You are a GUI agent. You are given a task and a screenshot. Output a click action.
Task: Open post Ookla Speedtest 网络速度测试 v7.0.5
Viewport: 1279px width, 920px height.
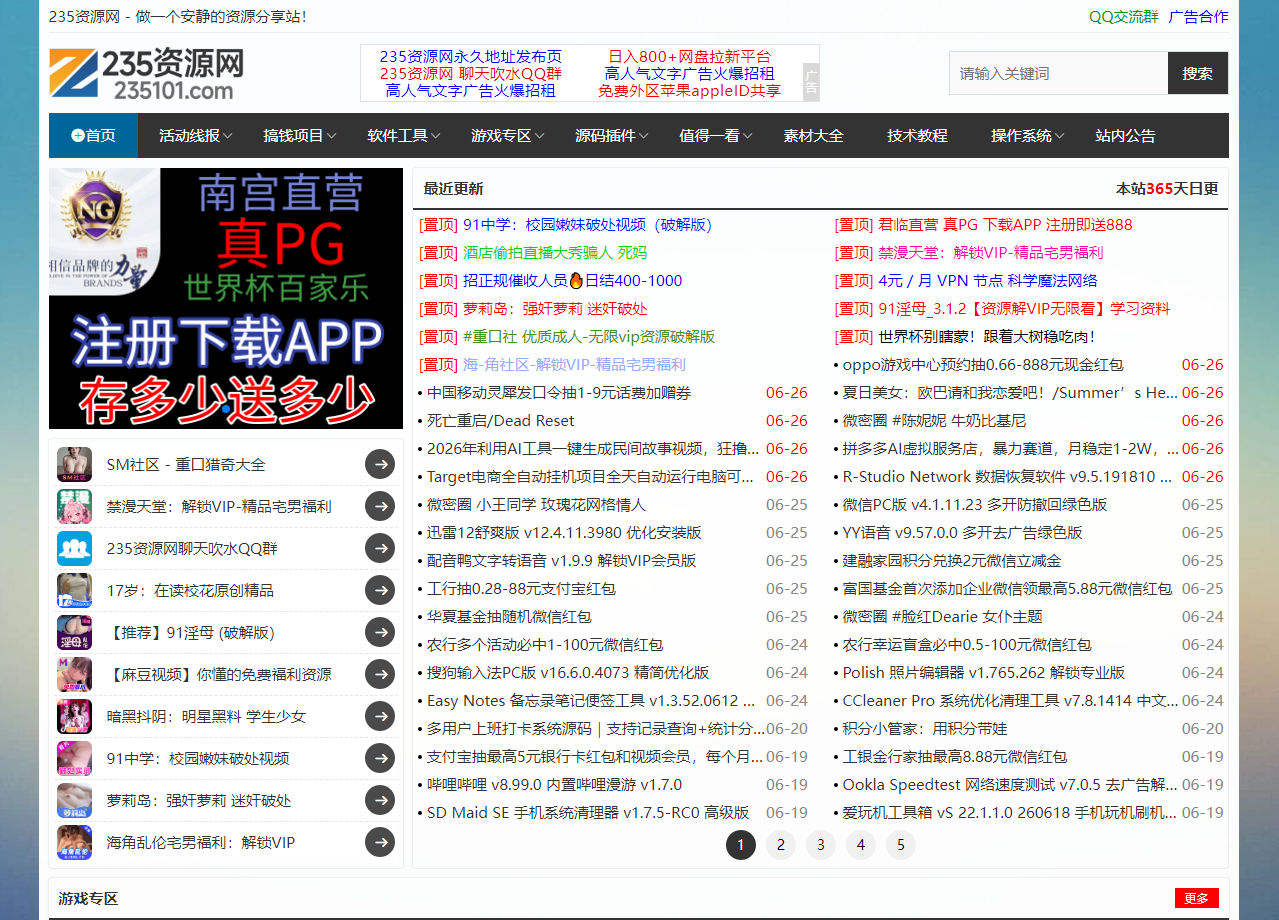click(1009, 785)
